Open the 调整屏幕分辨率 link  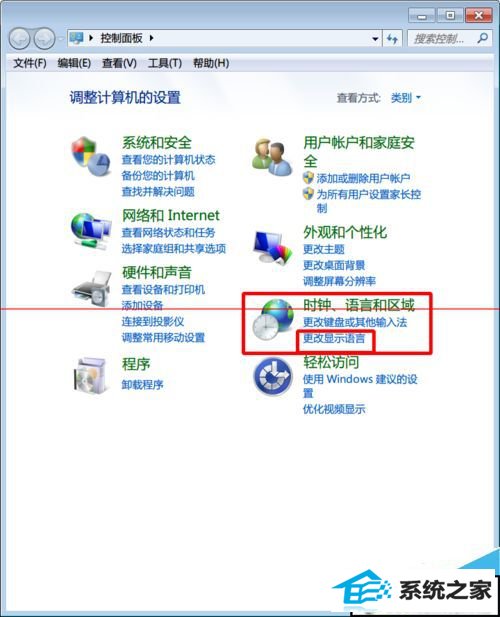339,281
